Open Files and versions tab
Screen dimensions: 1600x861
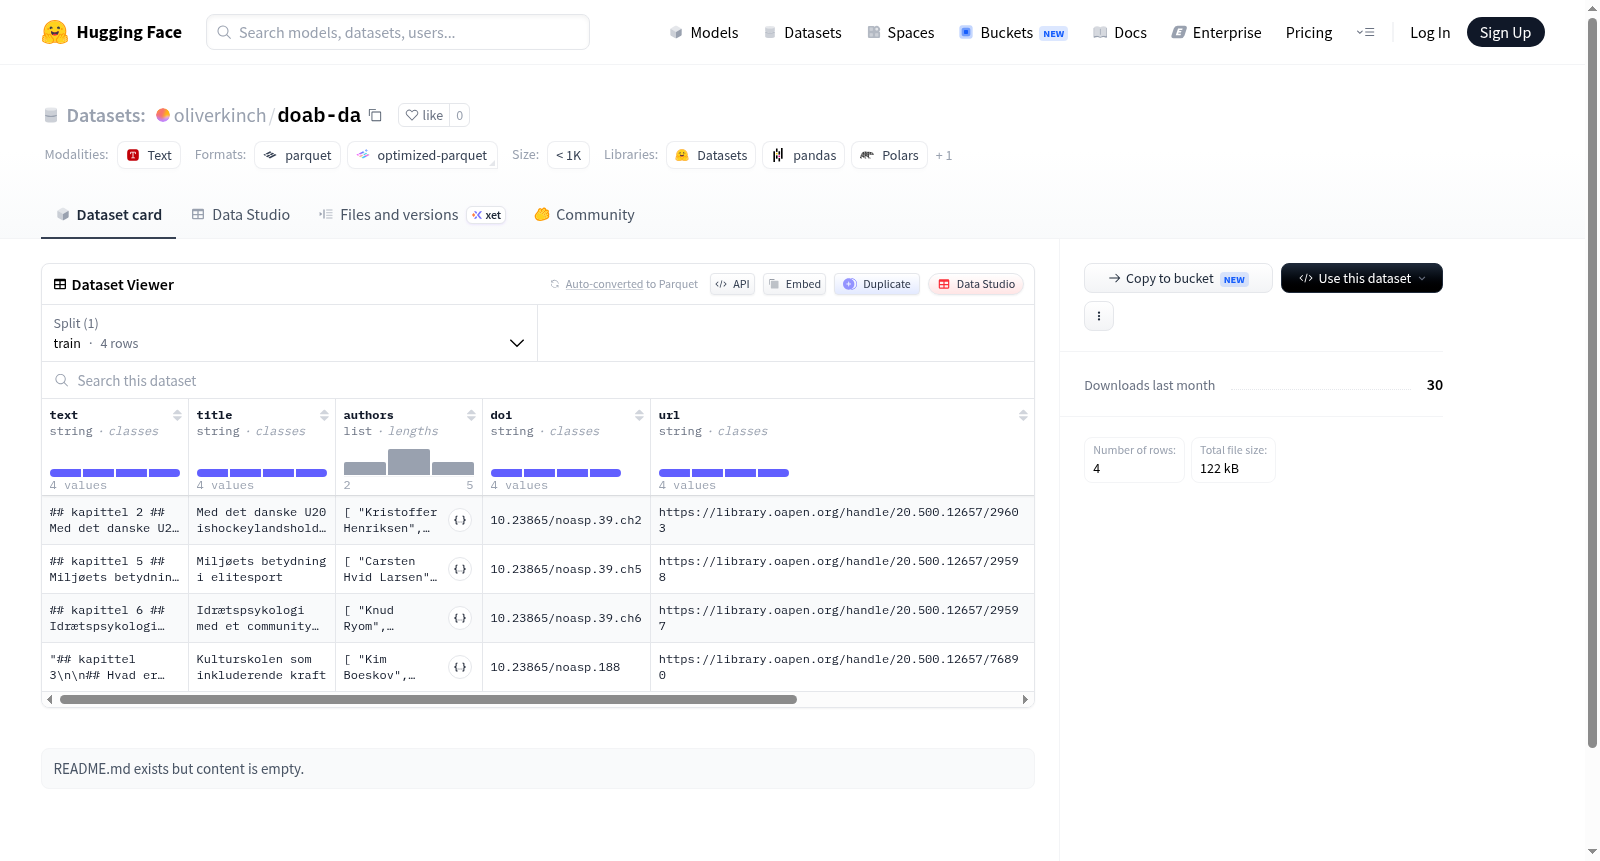pos(412,215)
